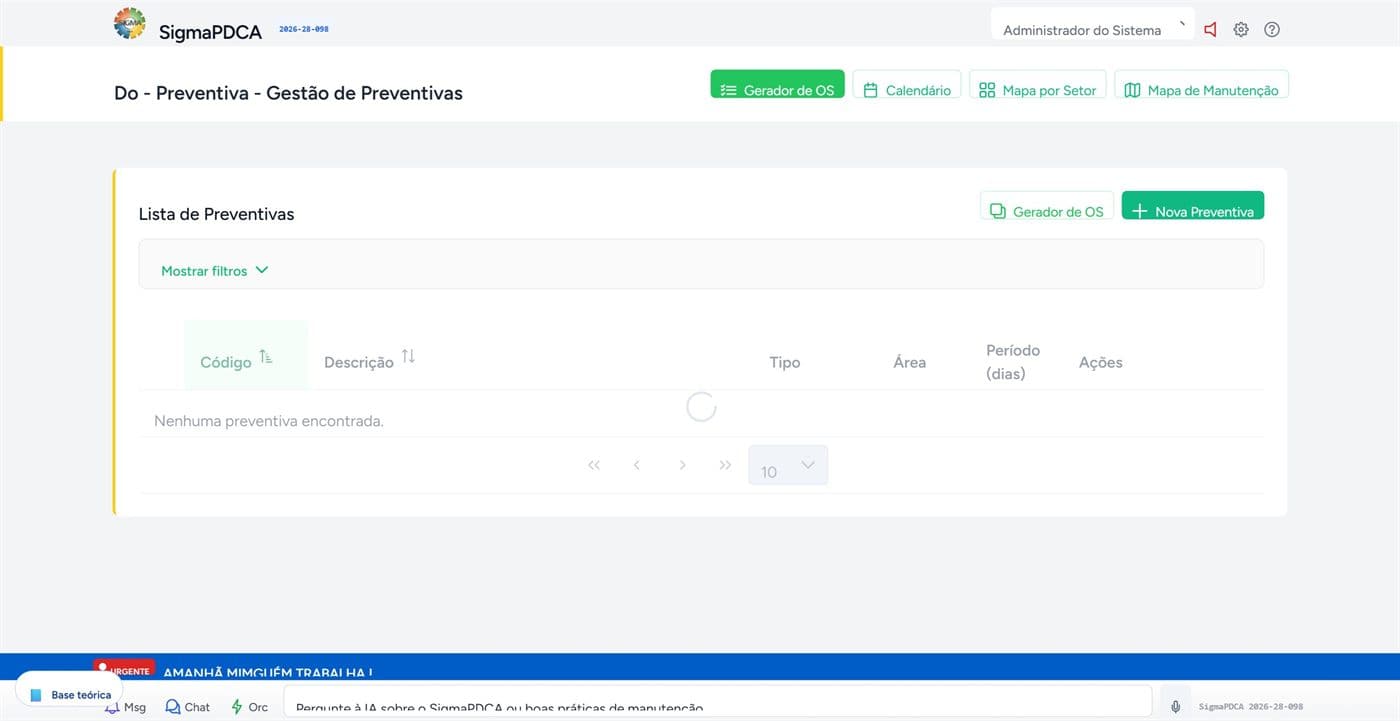
Task: Click the AI question input field
Action: coord(718,702)
